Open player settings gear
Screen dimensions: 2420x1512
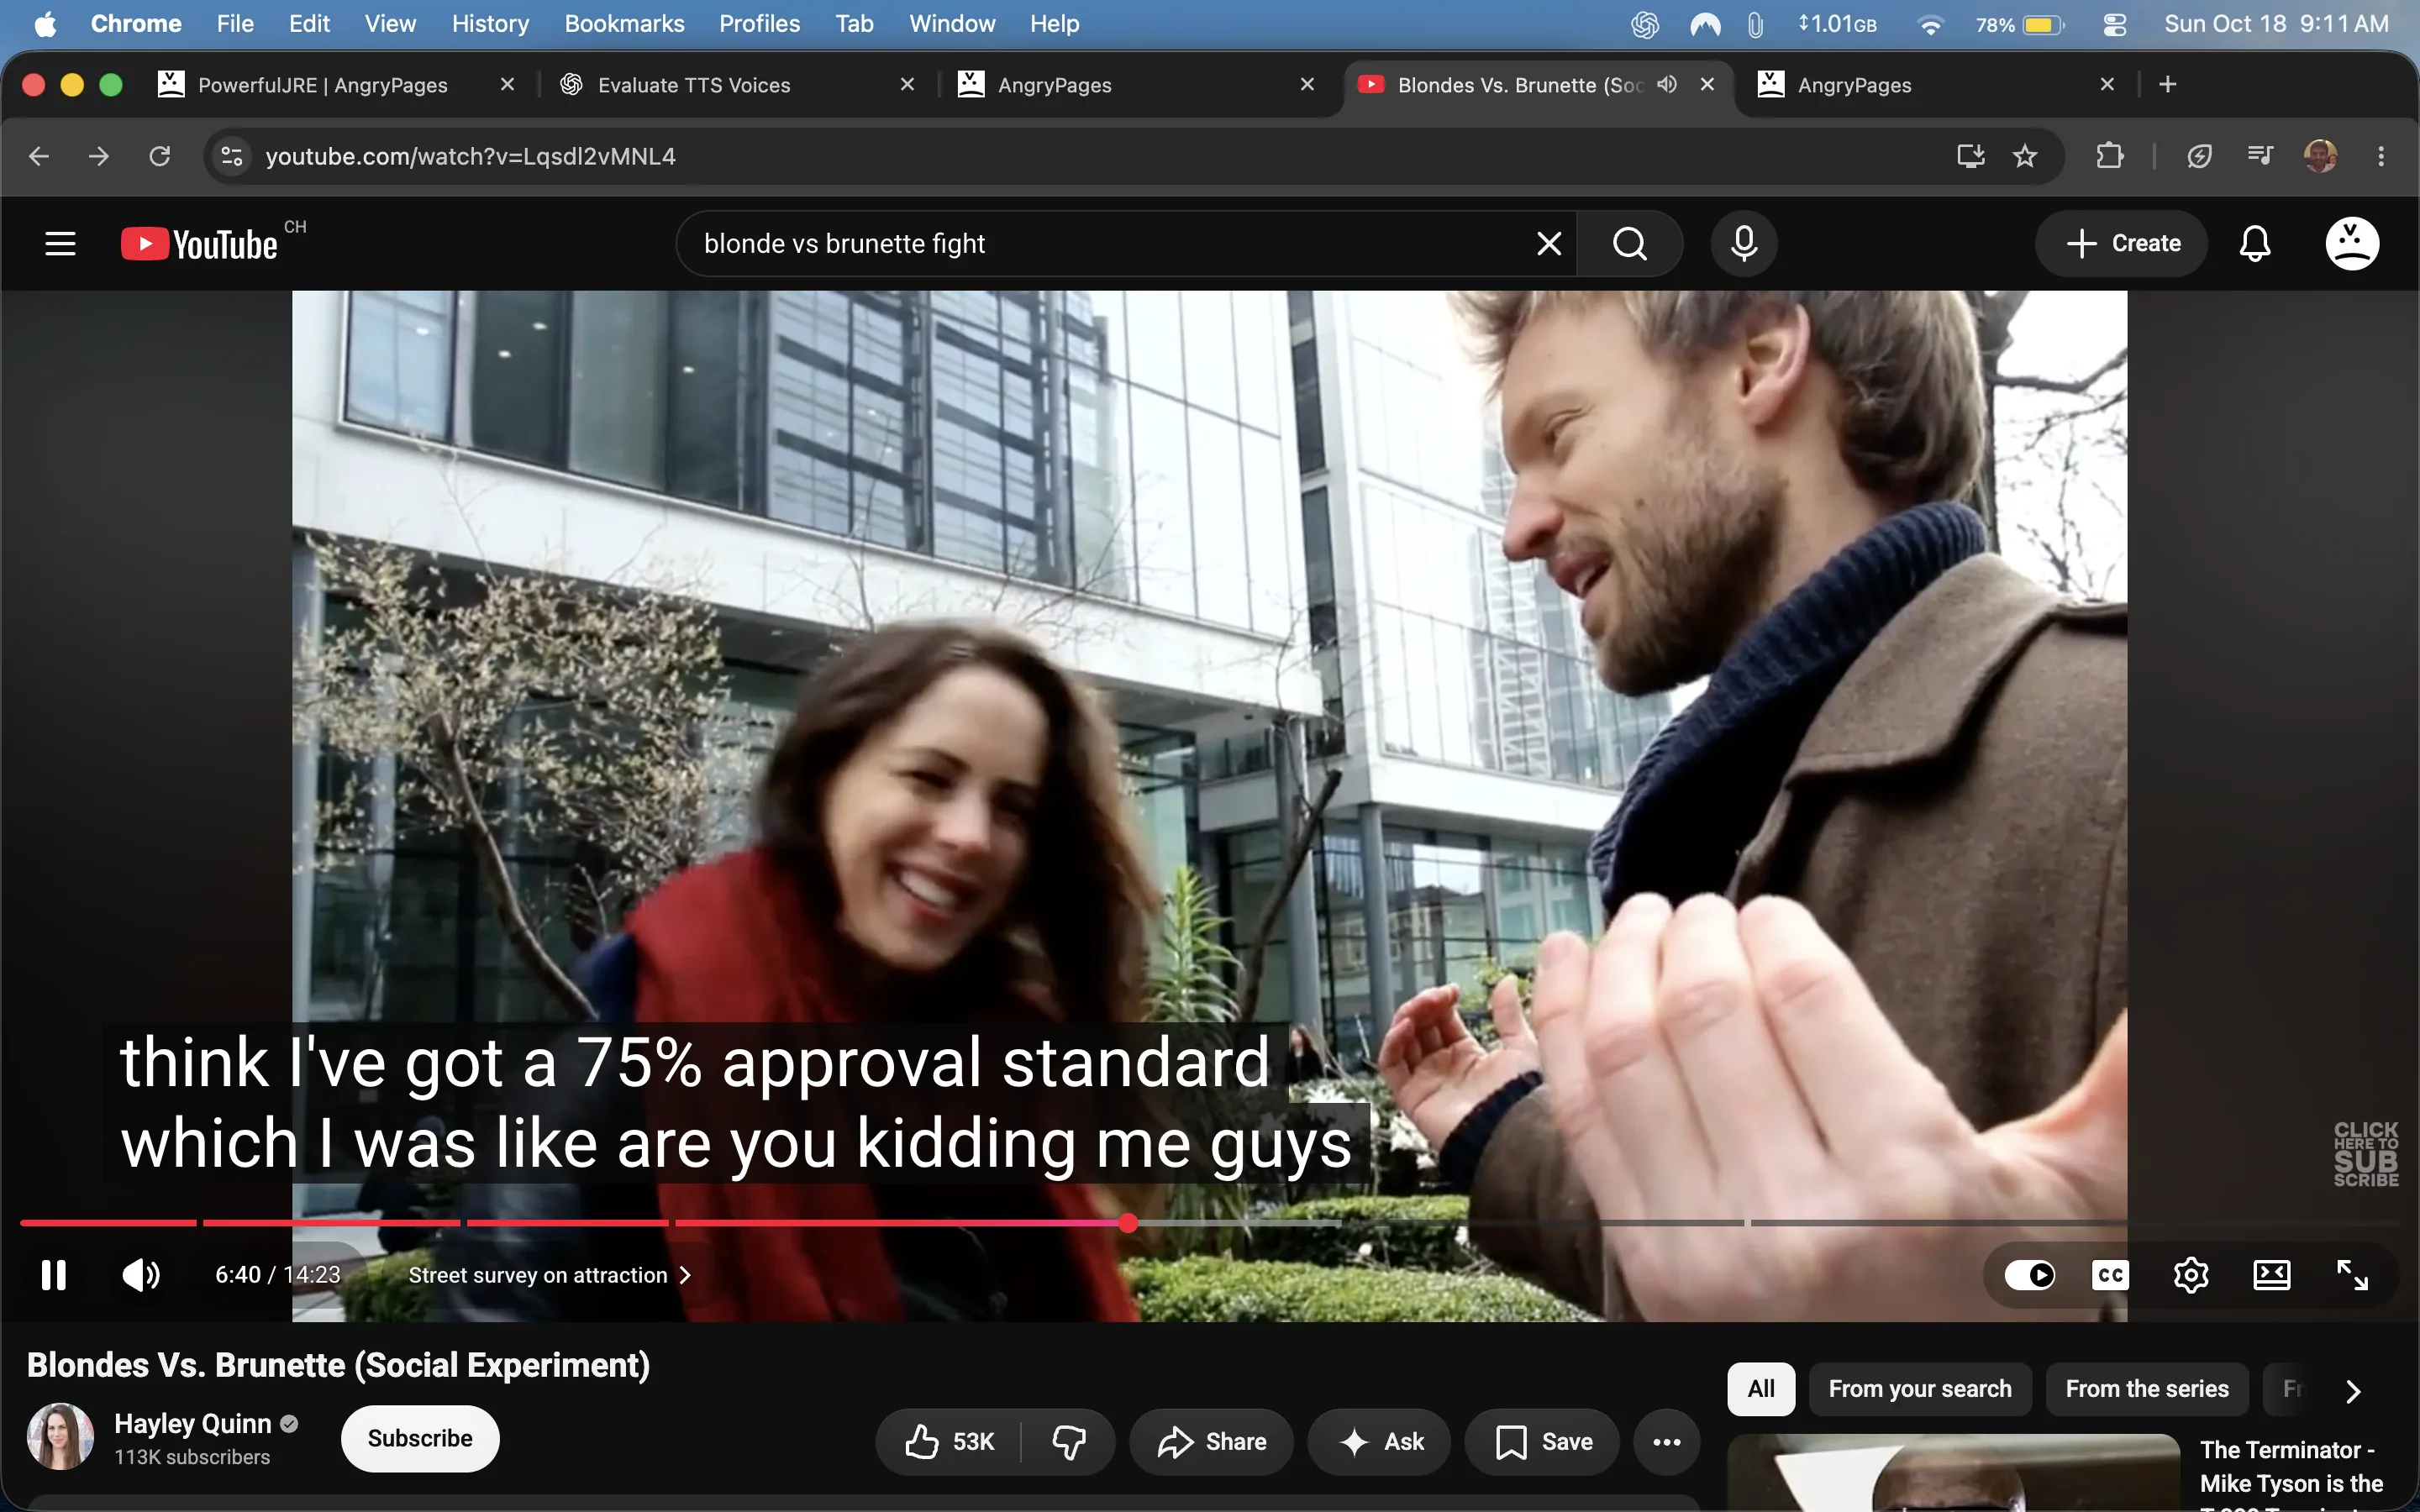click(2190, 1274)
